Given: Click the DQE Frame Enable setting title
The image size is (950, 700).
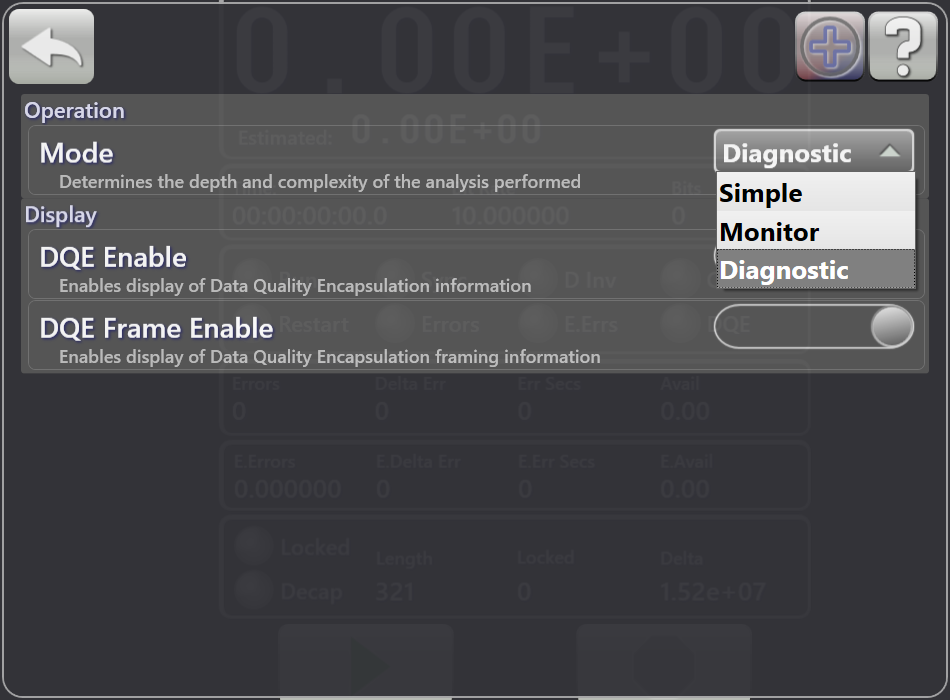Looking at the screenshot, I should (x=156, y=328).
